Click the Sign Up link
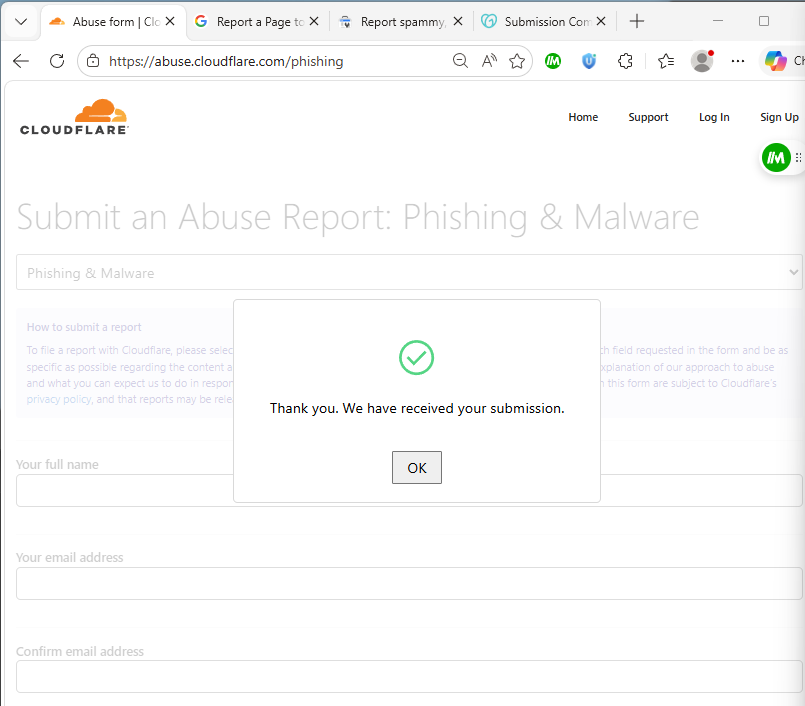Viewport: 805px width, 706px height. [779, 117]
